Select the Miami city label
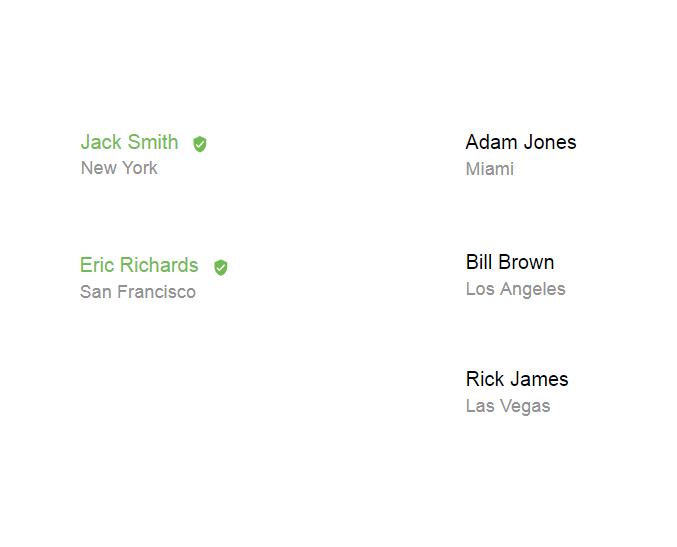Screen dimensions: 677x547 point(489,169)
